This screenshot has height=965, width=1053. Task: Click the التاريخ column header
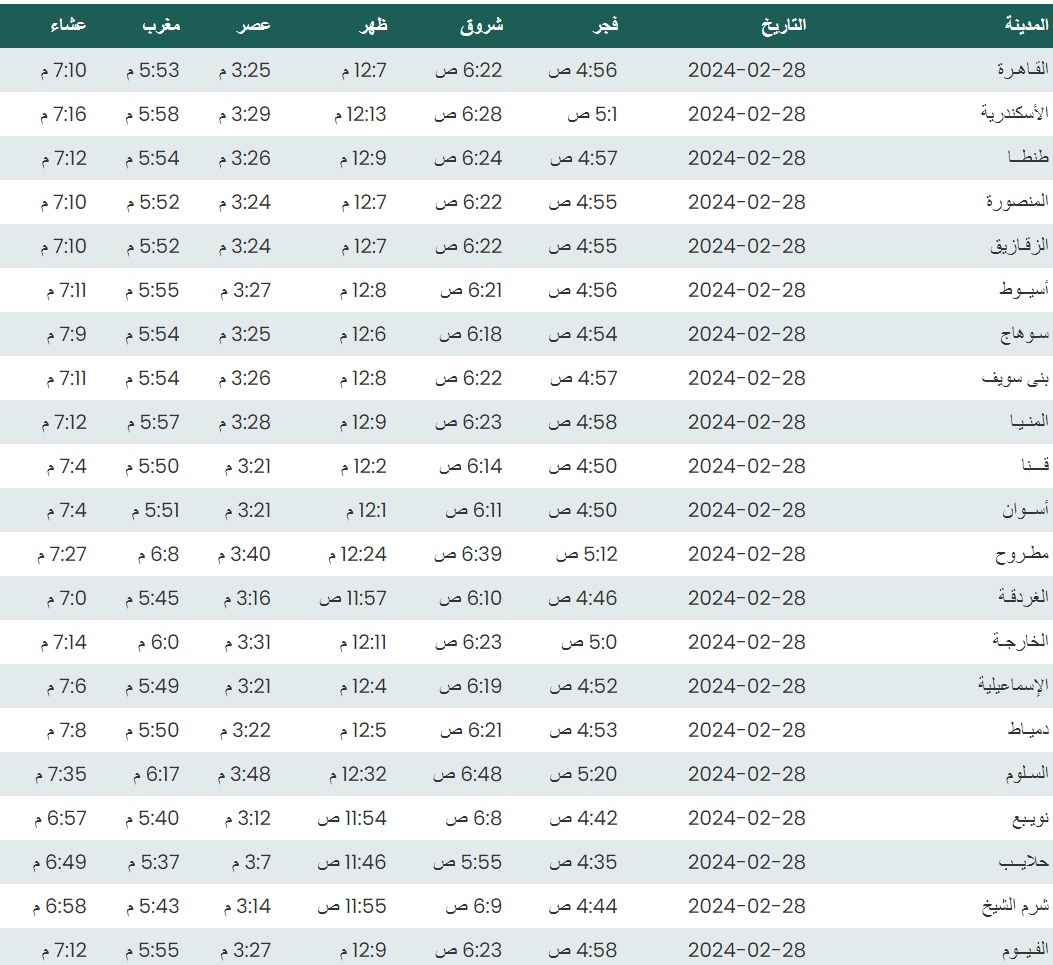[x=783, y=26]
